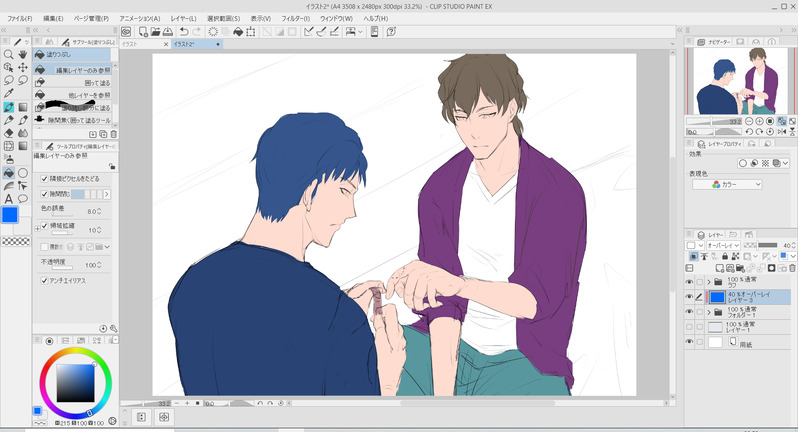Click the Fill icon in the command bar
The image size is (798, 432).
click(x=238, y=32)
